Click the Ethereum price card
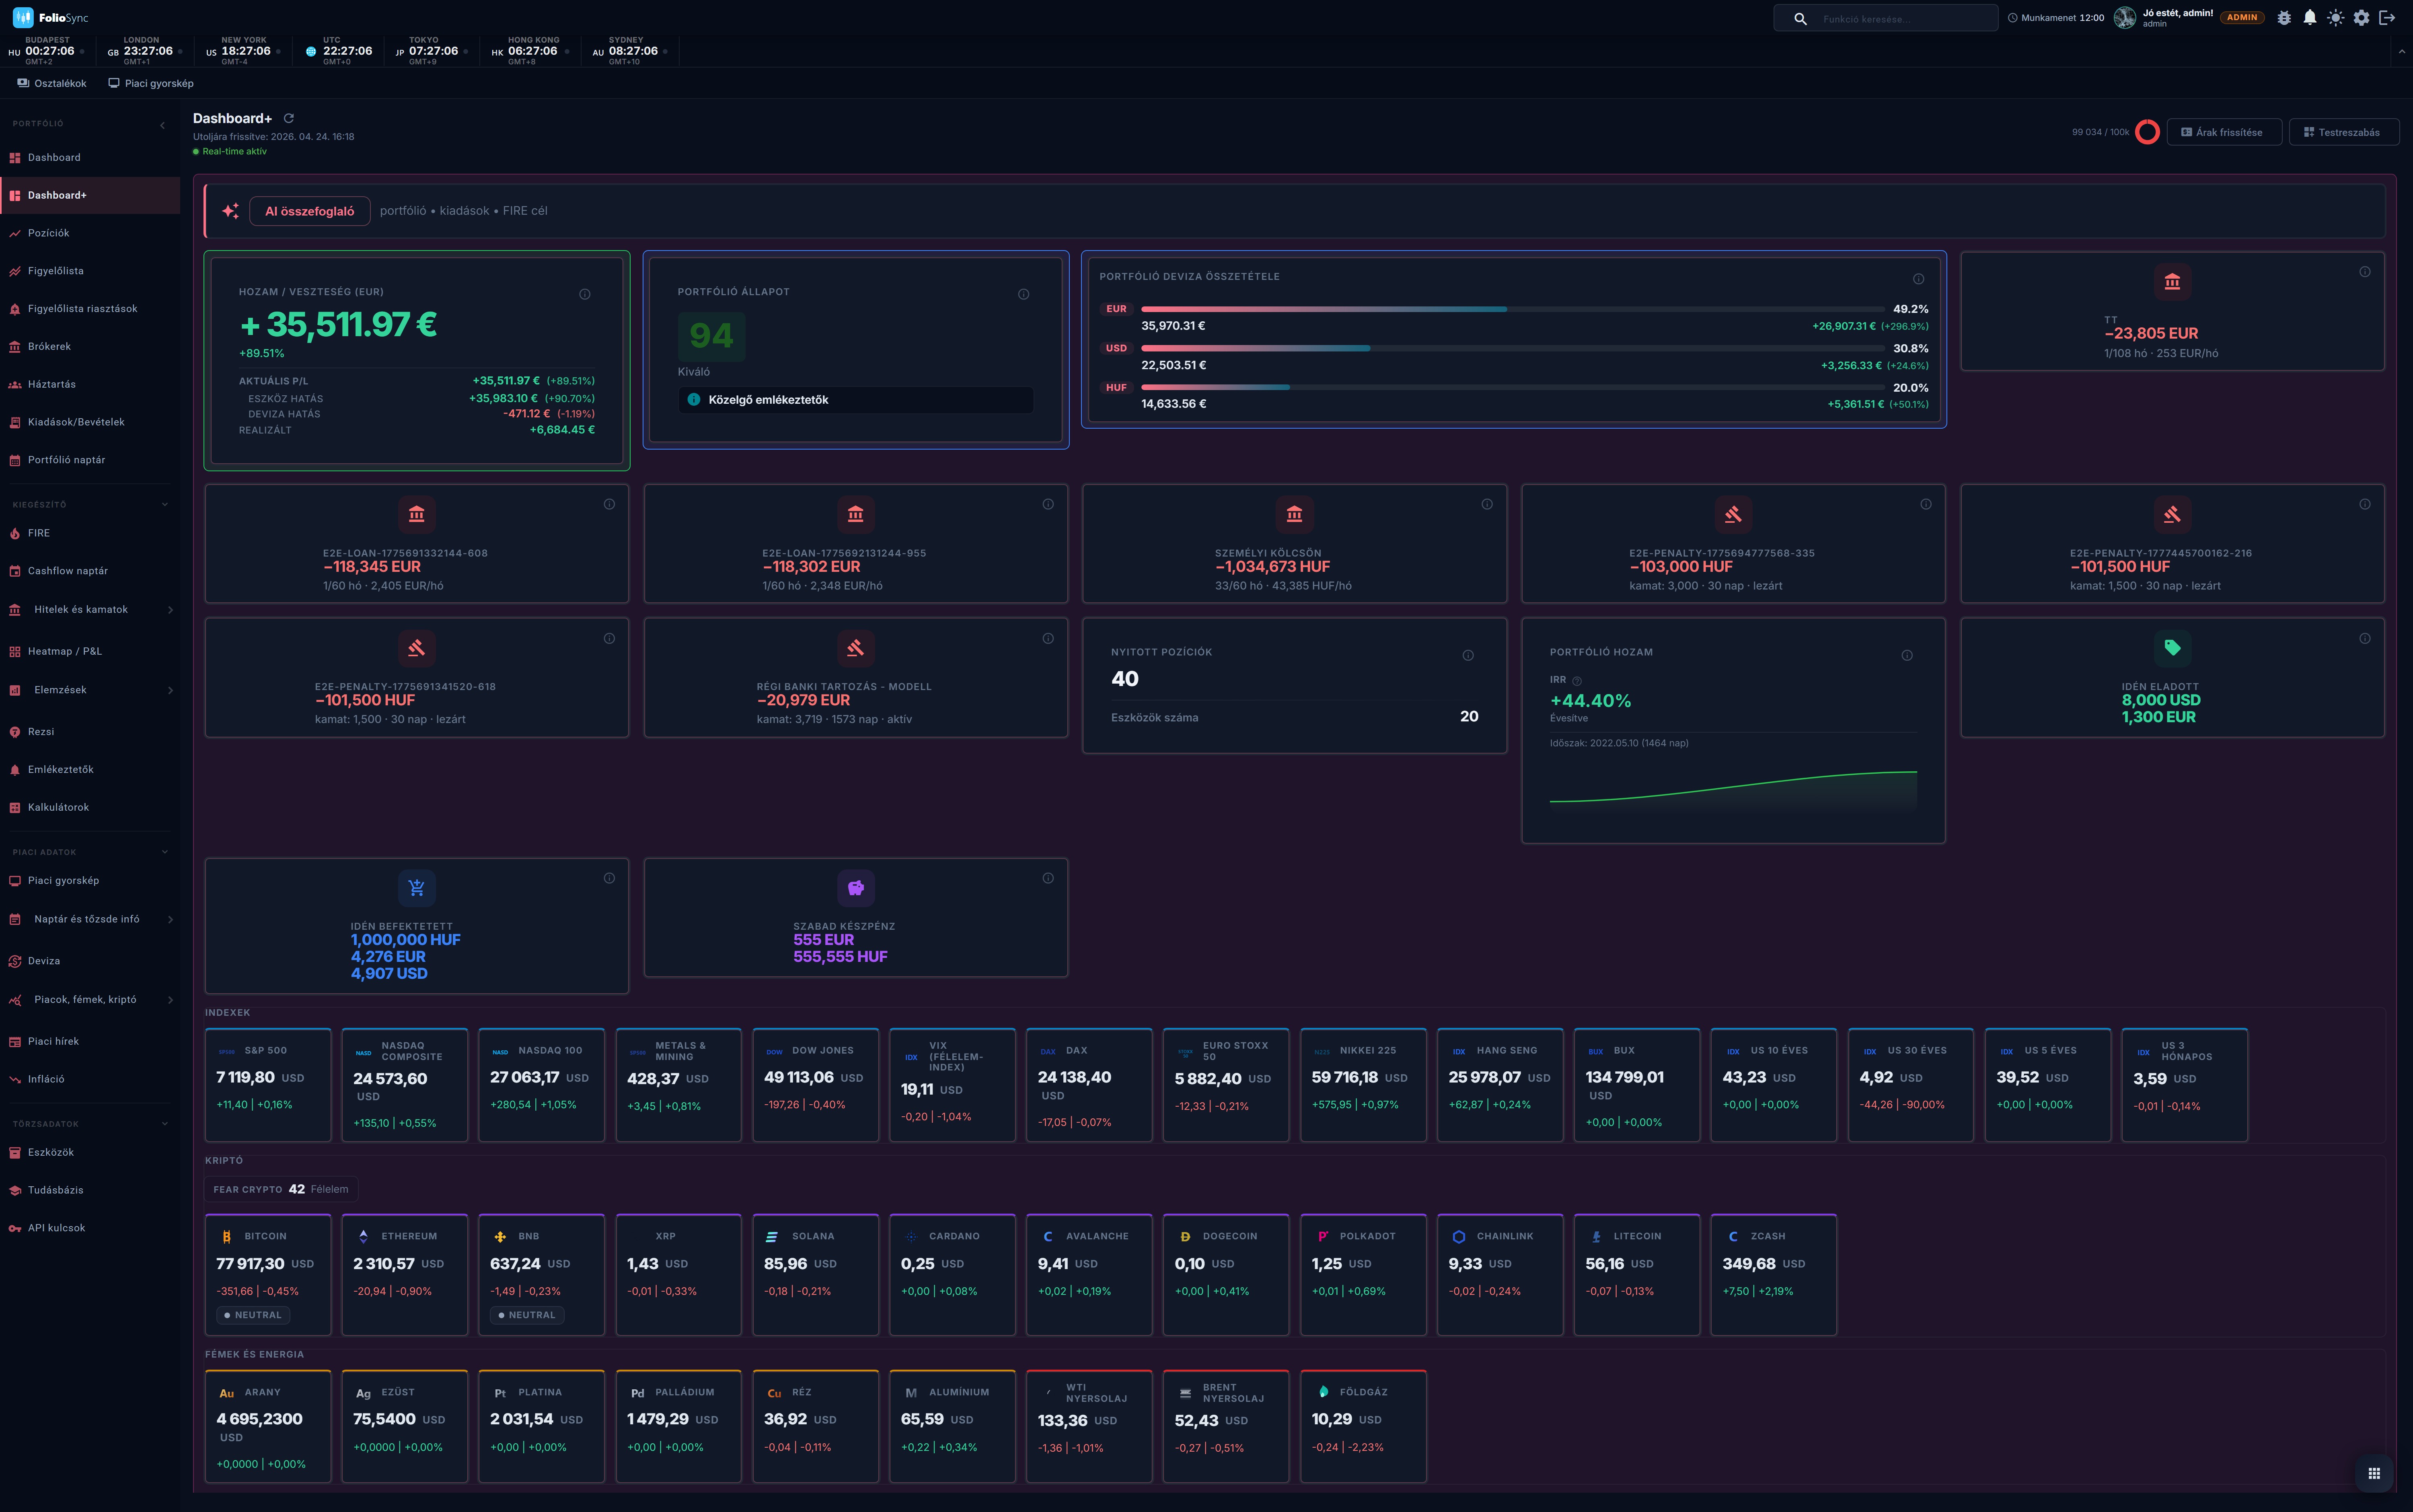The image size is (2413, 1512). (x=405, y=1275)
